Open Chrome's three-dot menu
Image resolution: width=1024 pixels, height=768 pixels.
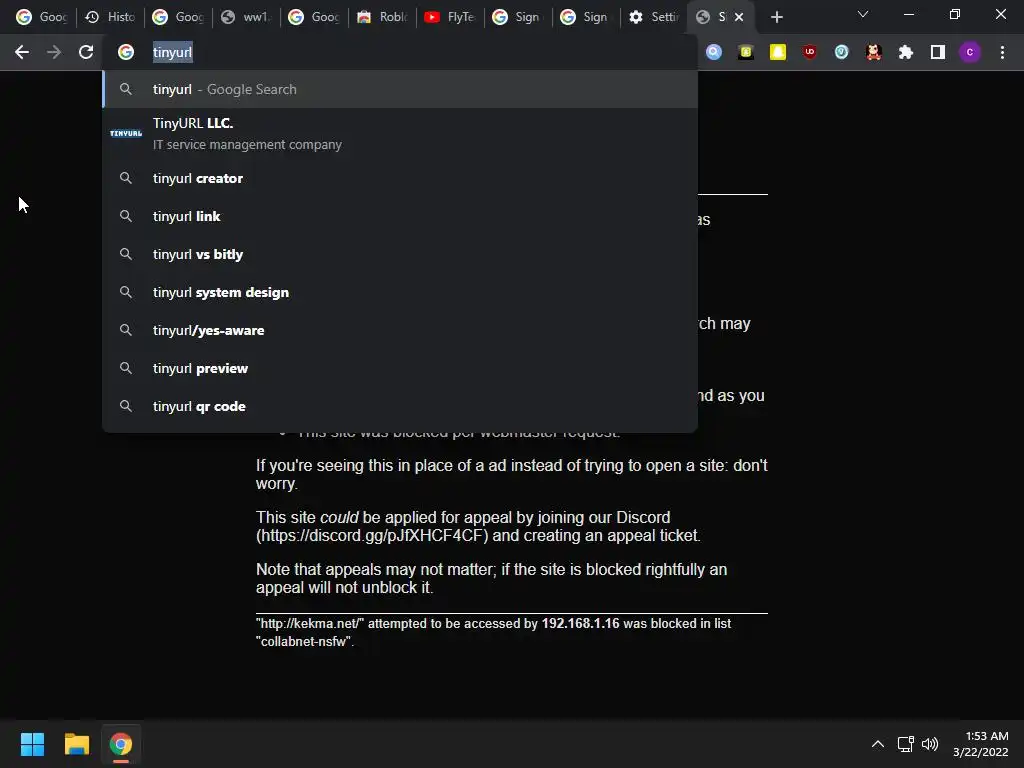pos(1002,52)
